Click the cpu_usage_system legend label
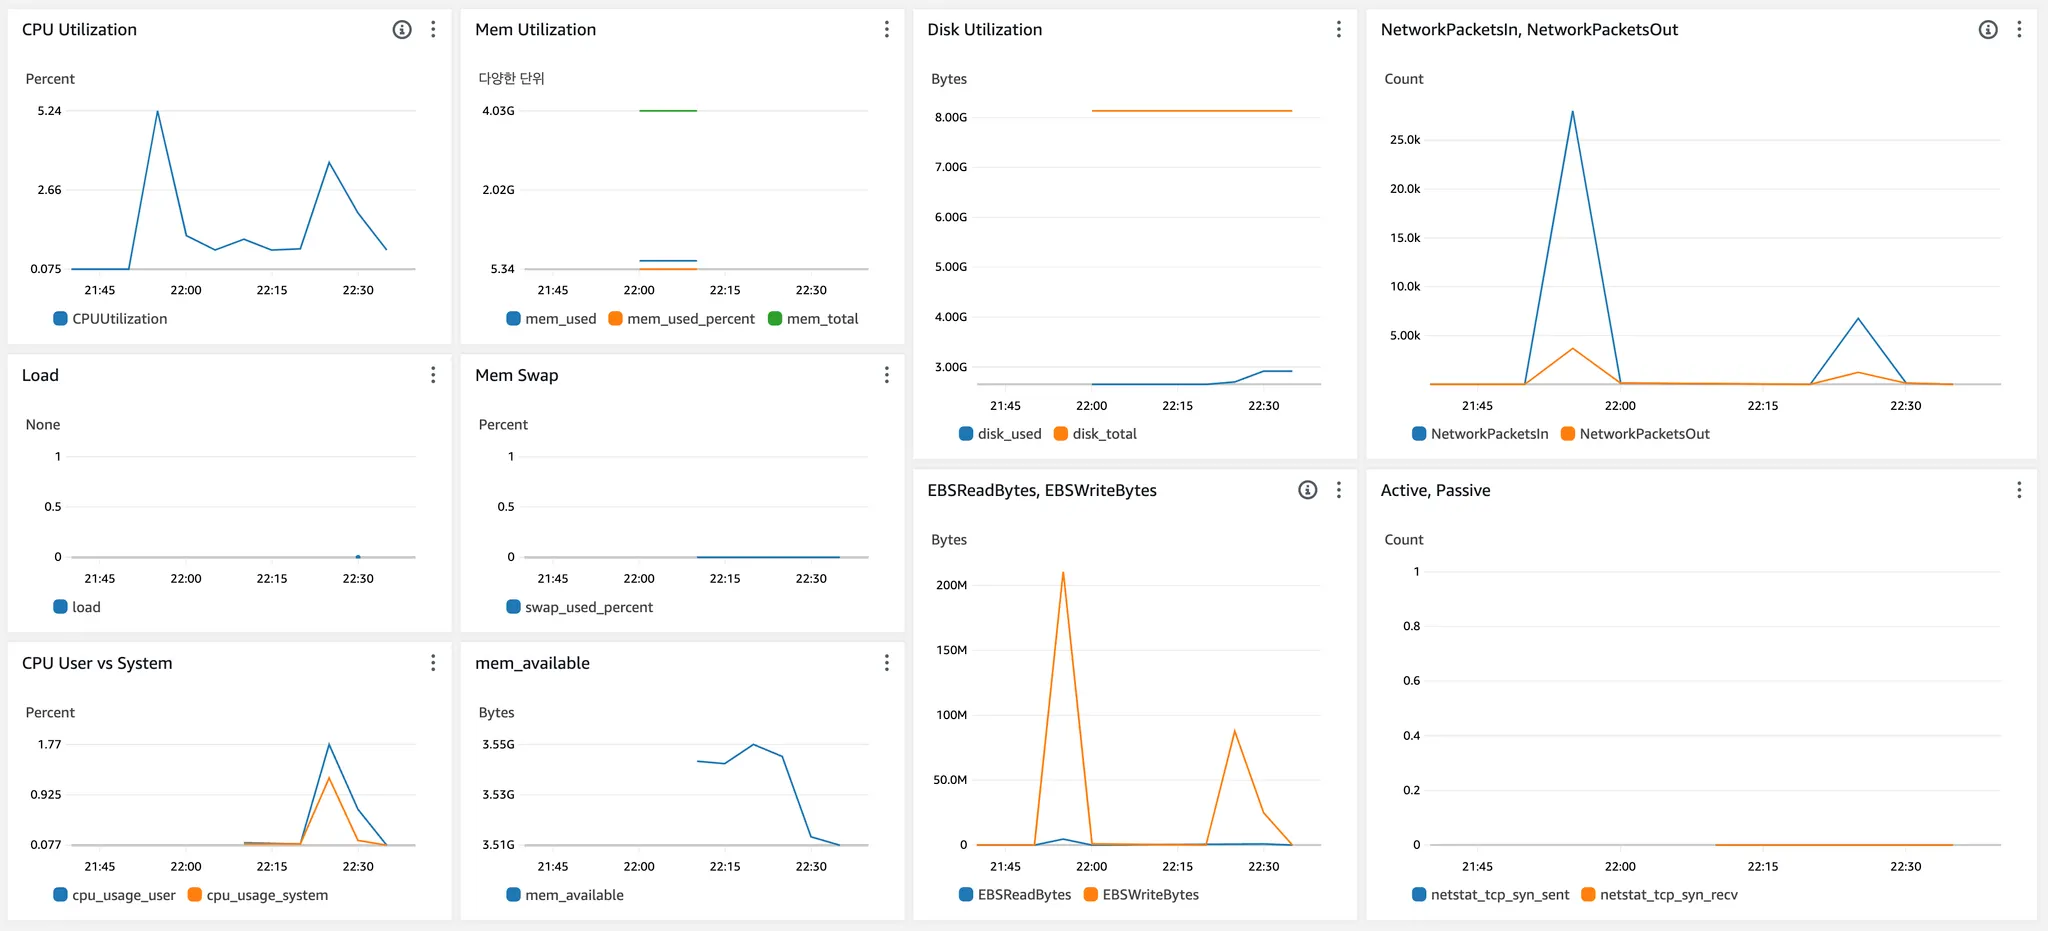Screen dimensions: 2048x931 pos(267,895)
